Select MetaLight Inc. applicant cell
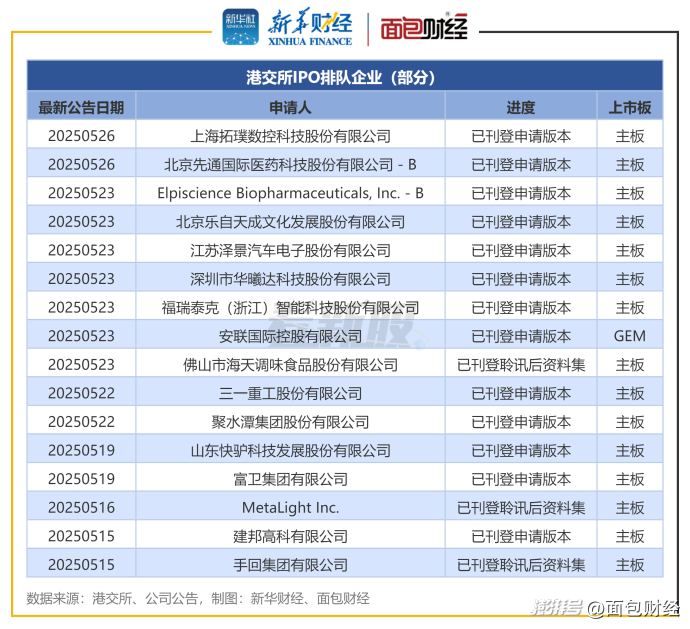 (x=290, y=508)
